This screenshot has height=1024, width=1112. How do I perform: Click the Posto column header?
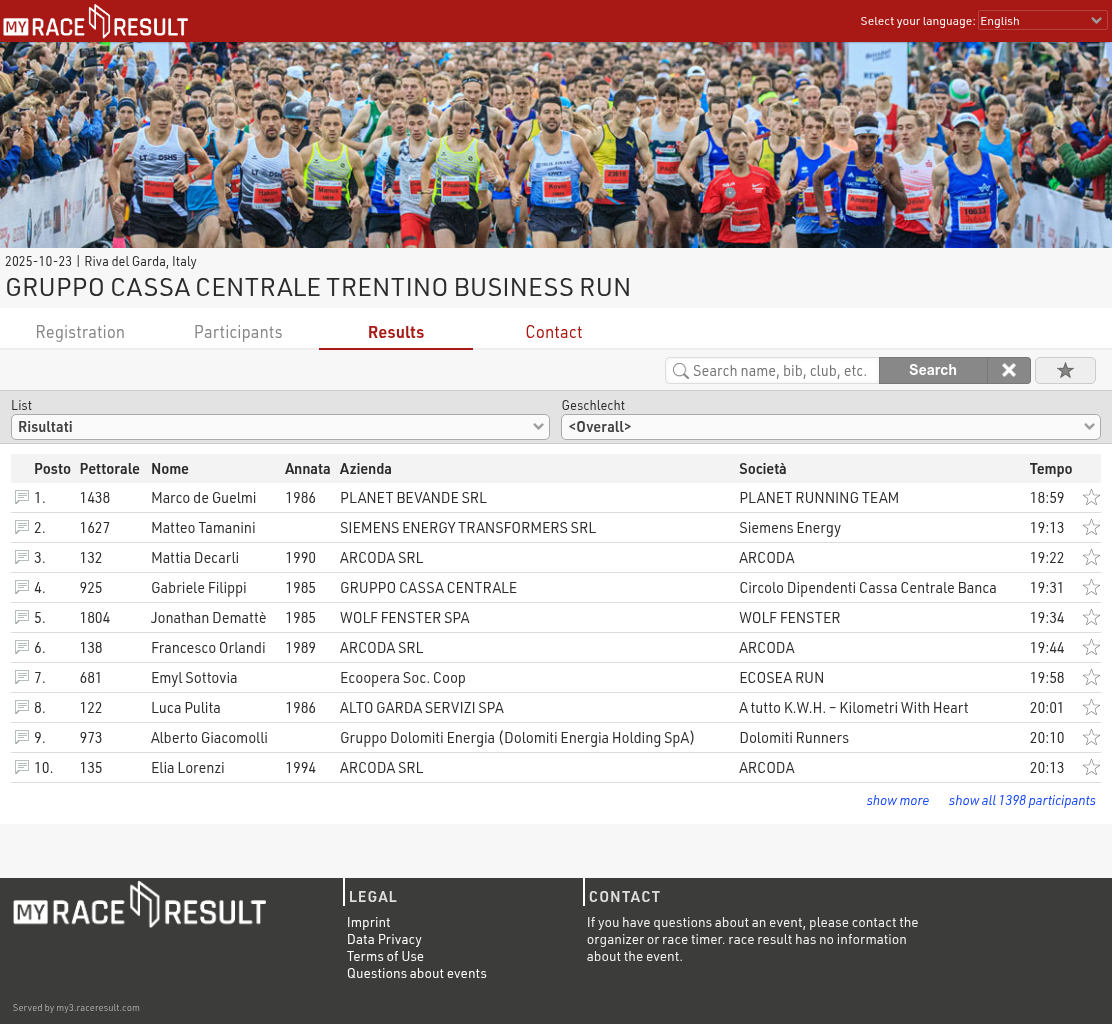52,469
